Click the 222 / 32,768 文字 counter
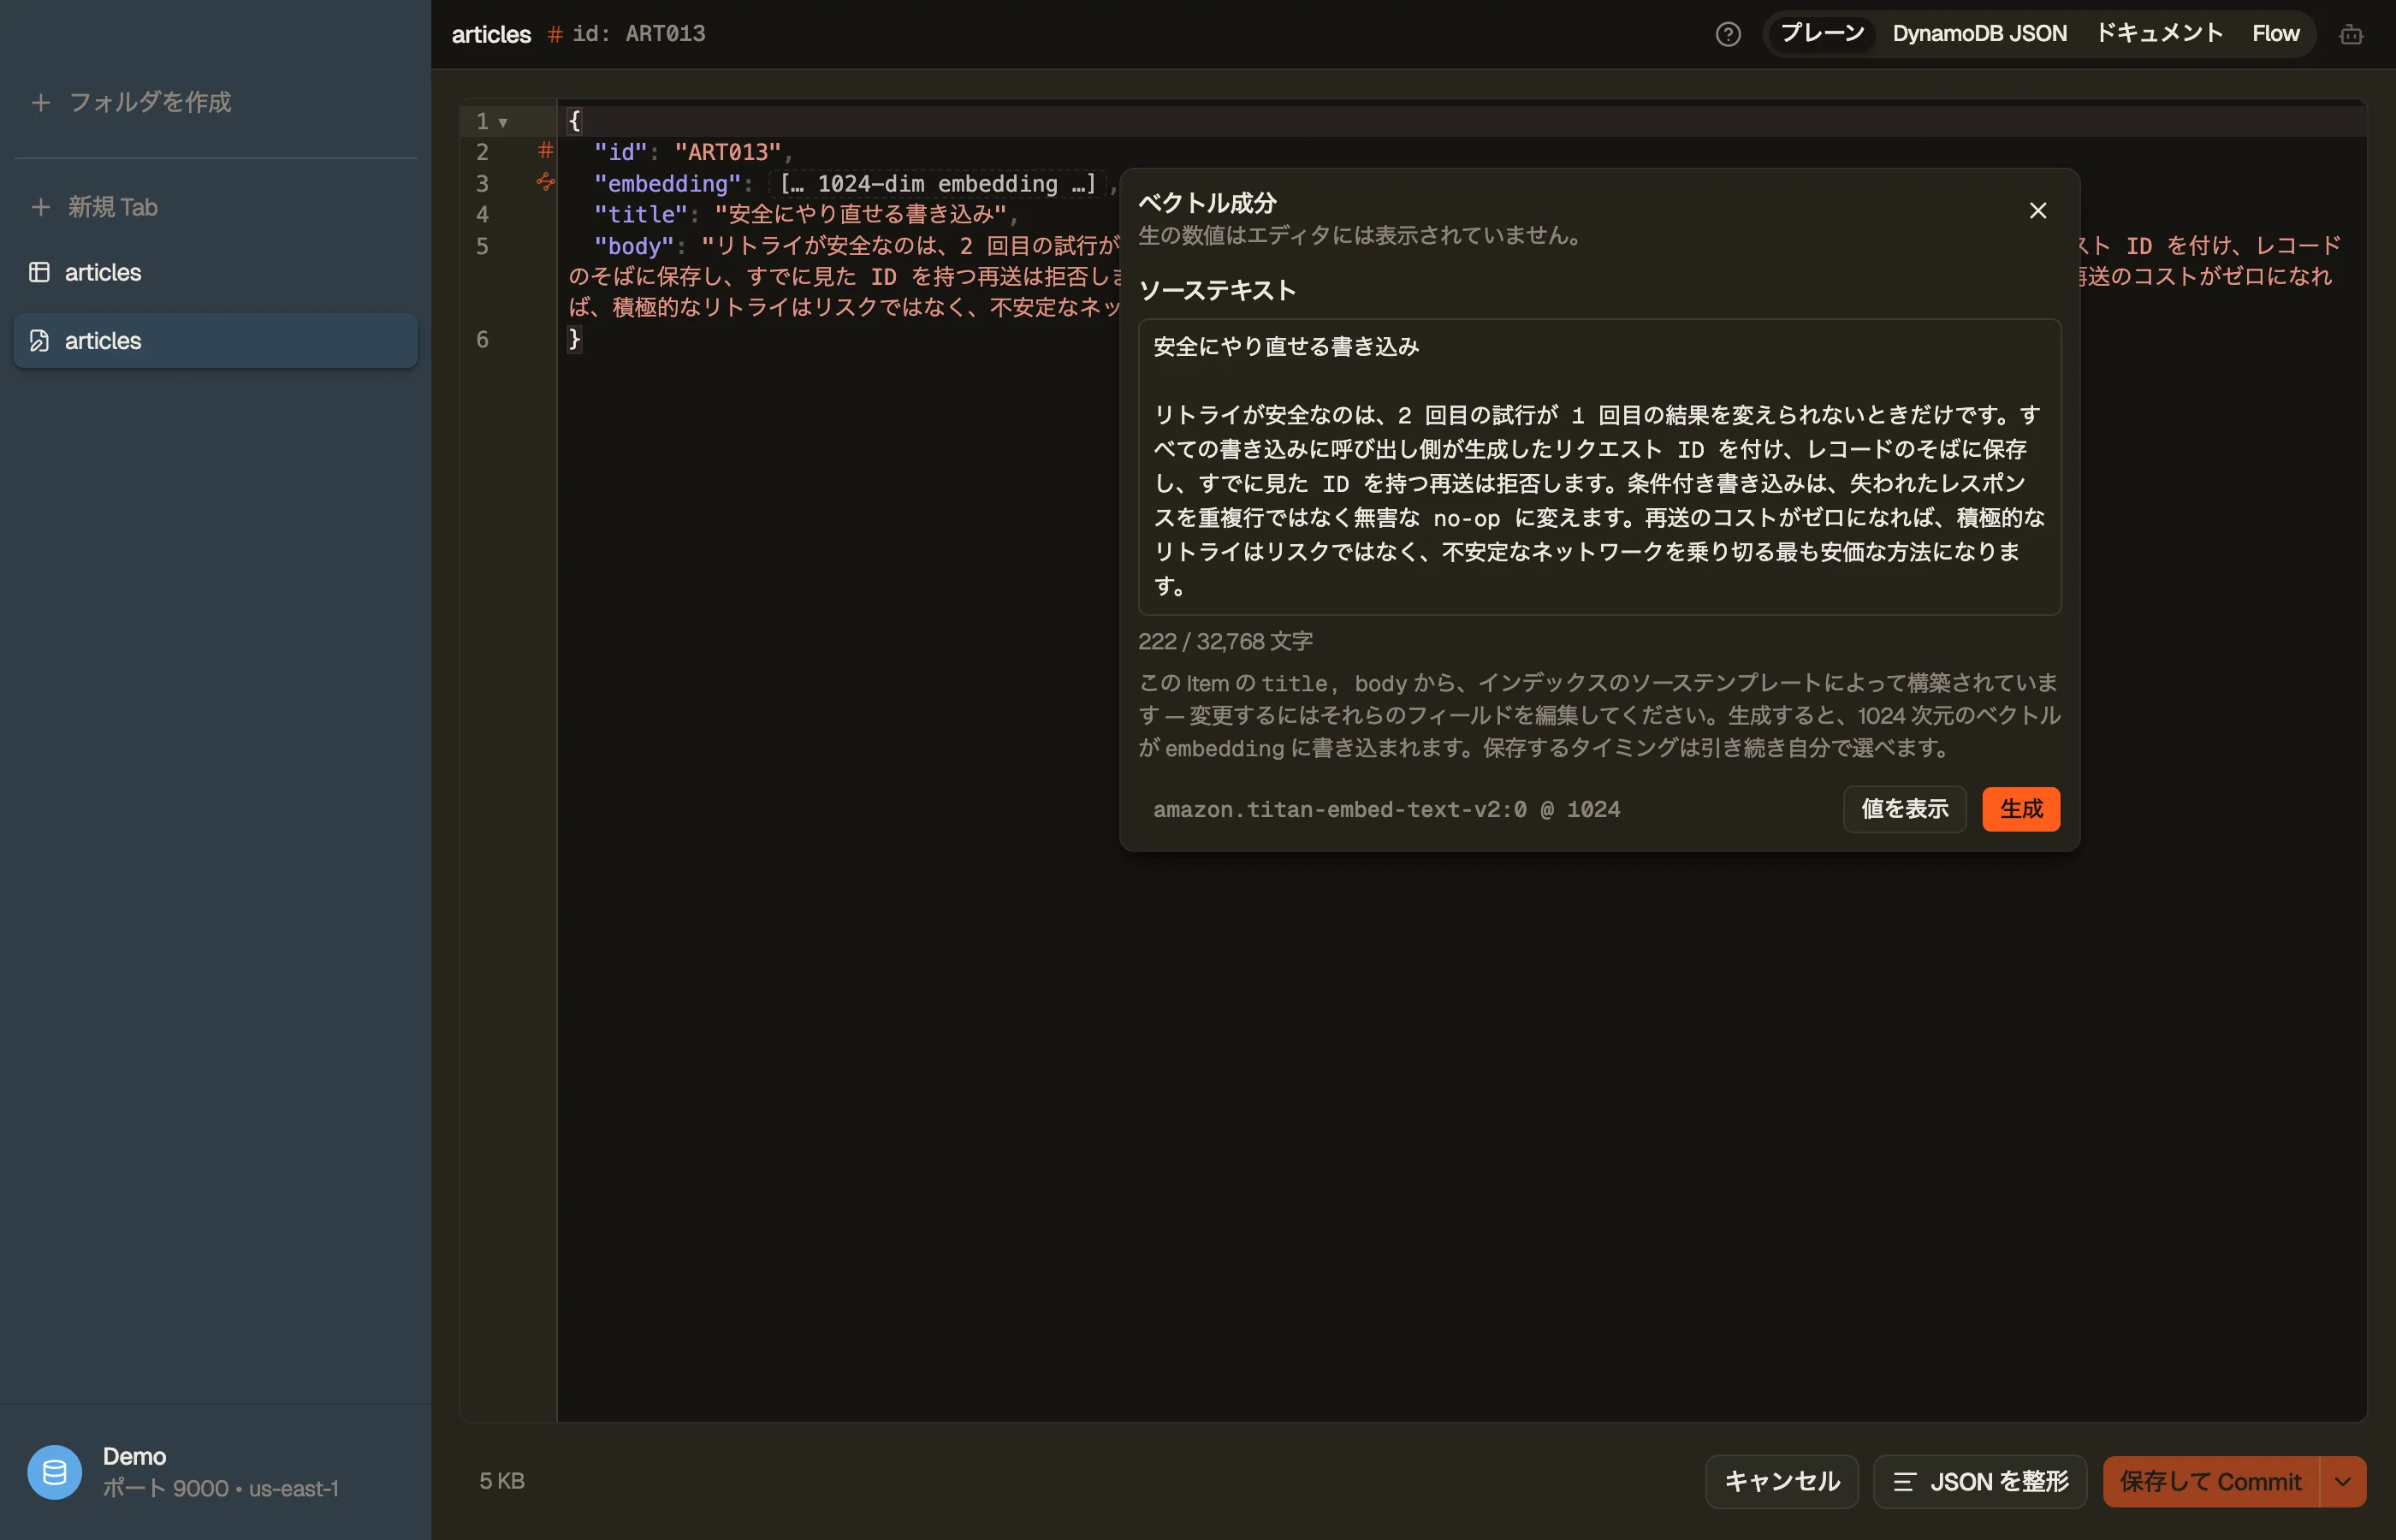2396x1540 pixels. [x=1225, y=642]
